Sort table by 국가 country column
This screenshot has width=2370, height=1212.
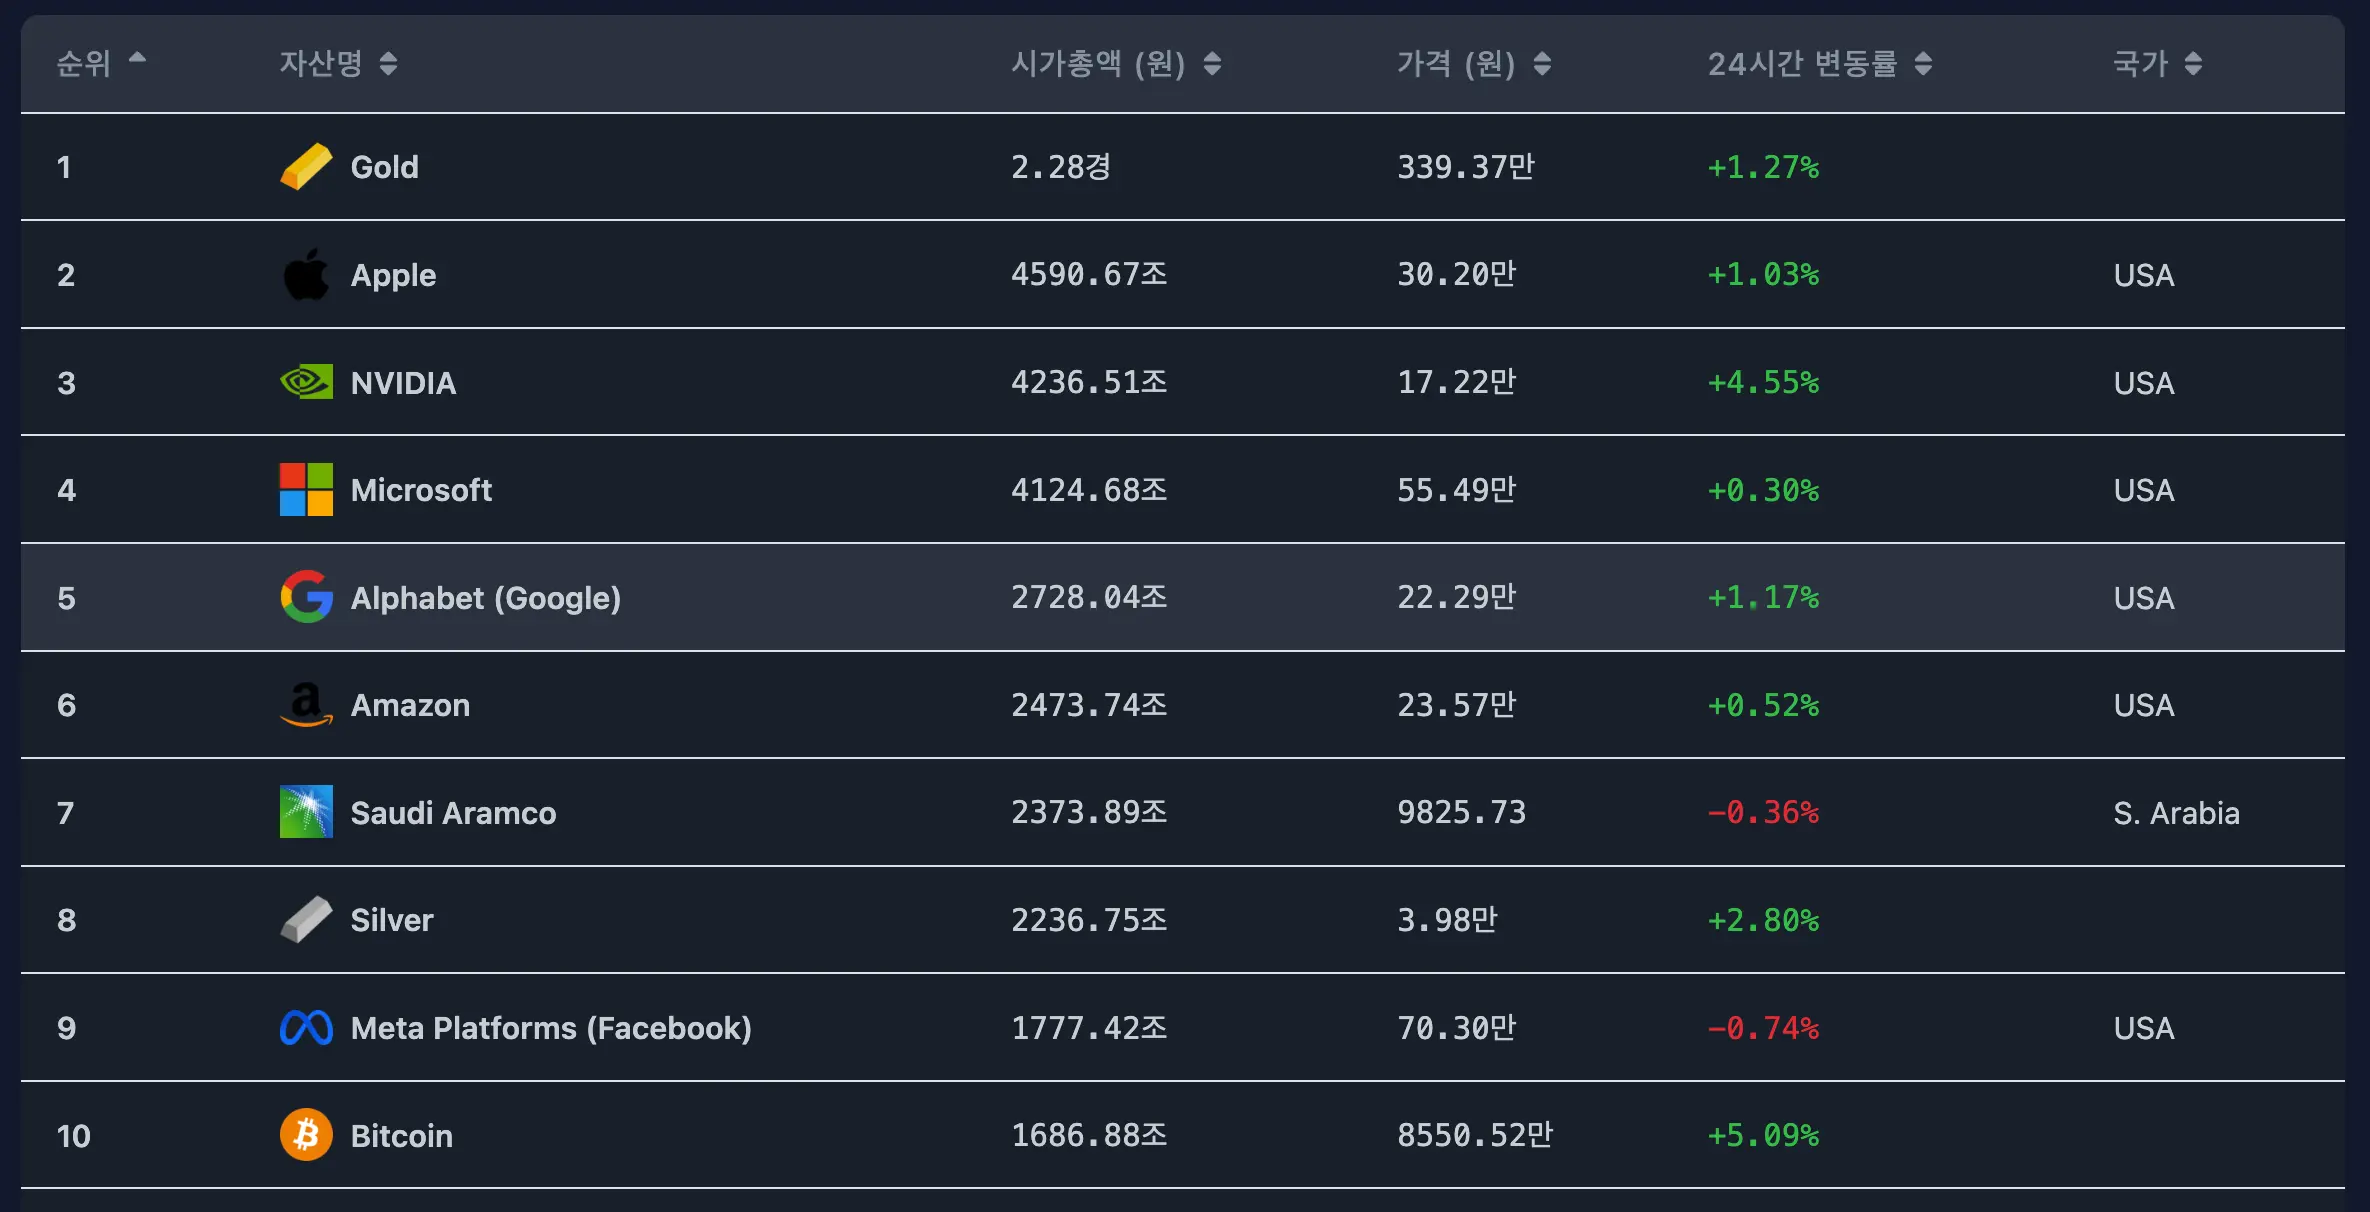point(2193,64)
